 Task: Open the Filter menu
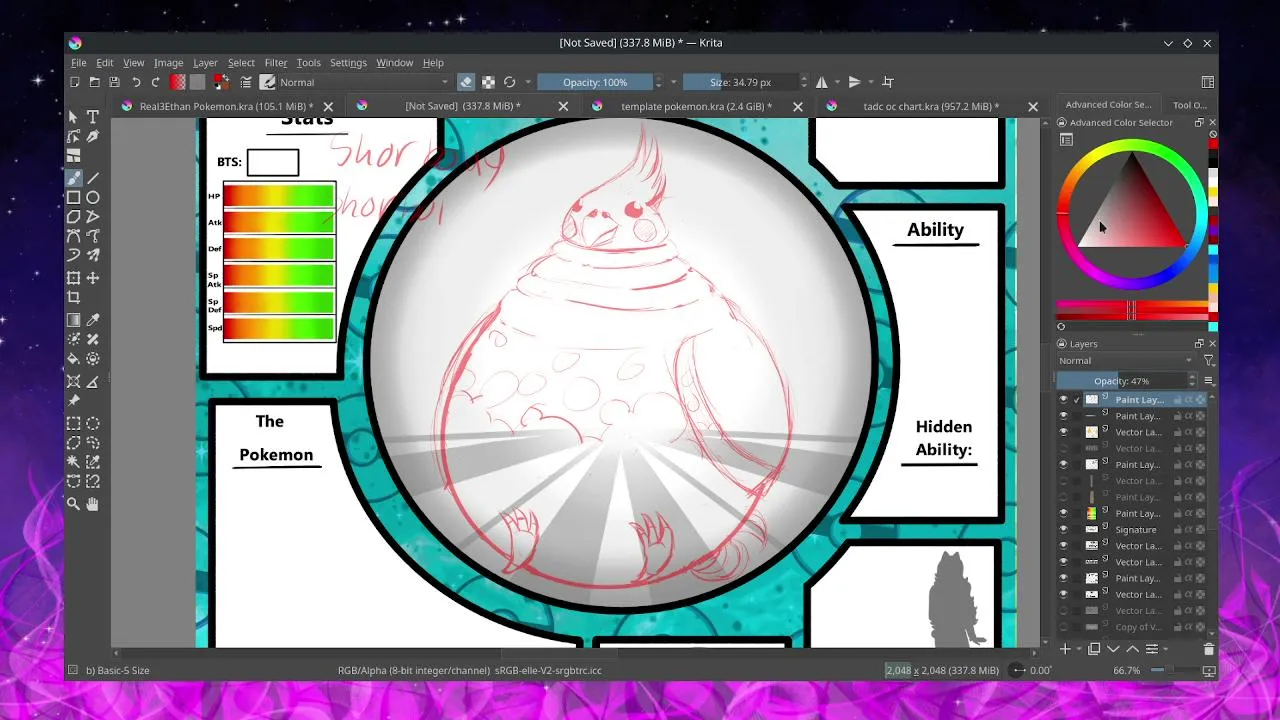coord(276,63)
